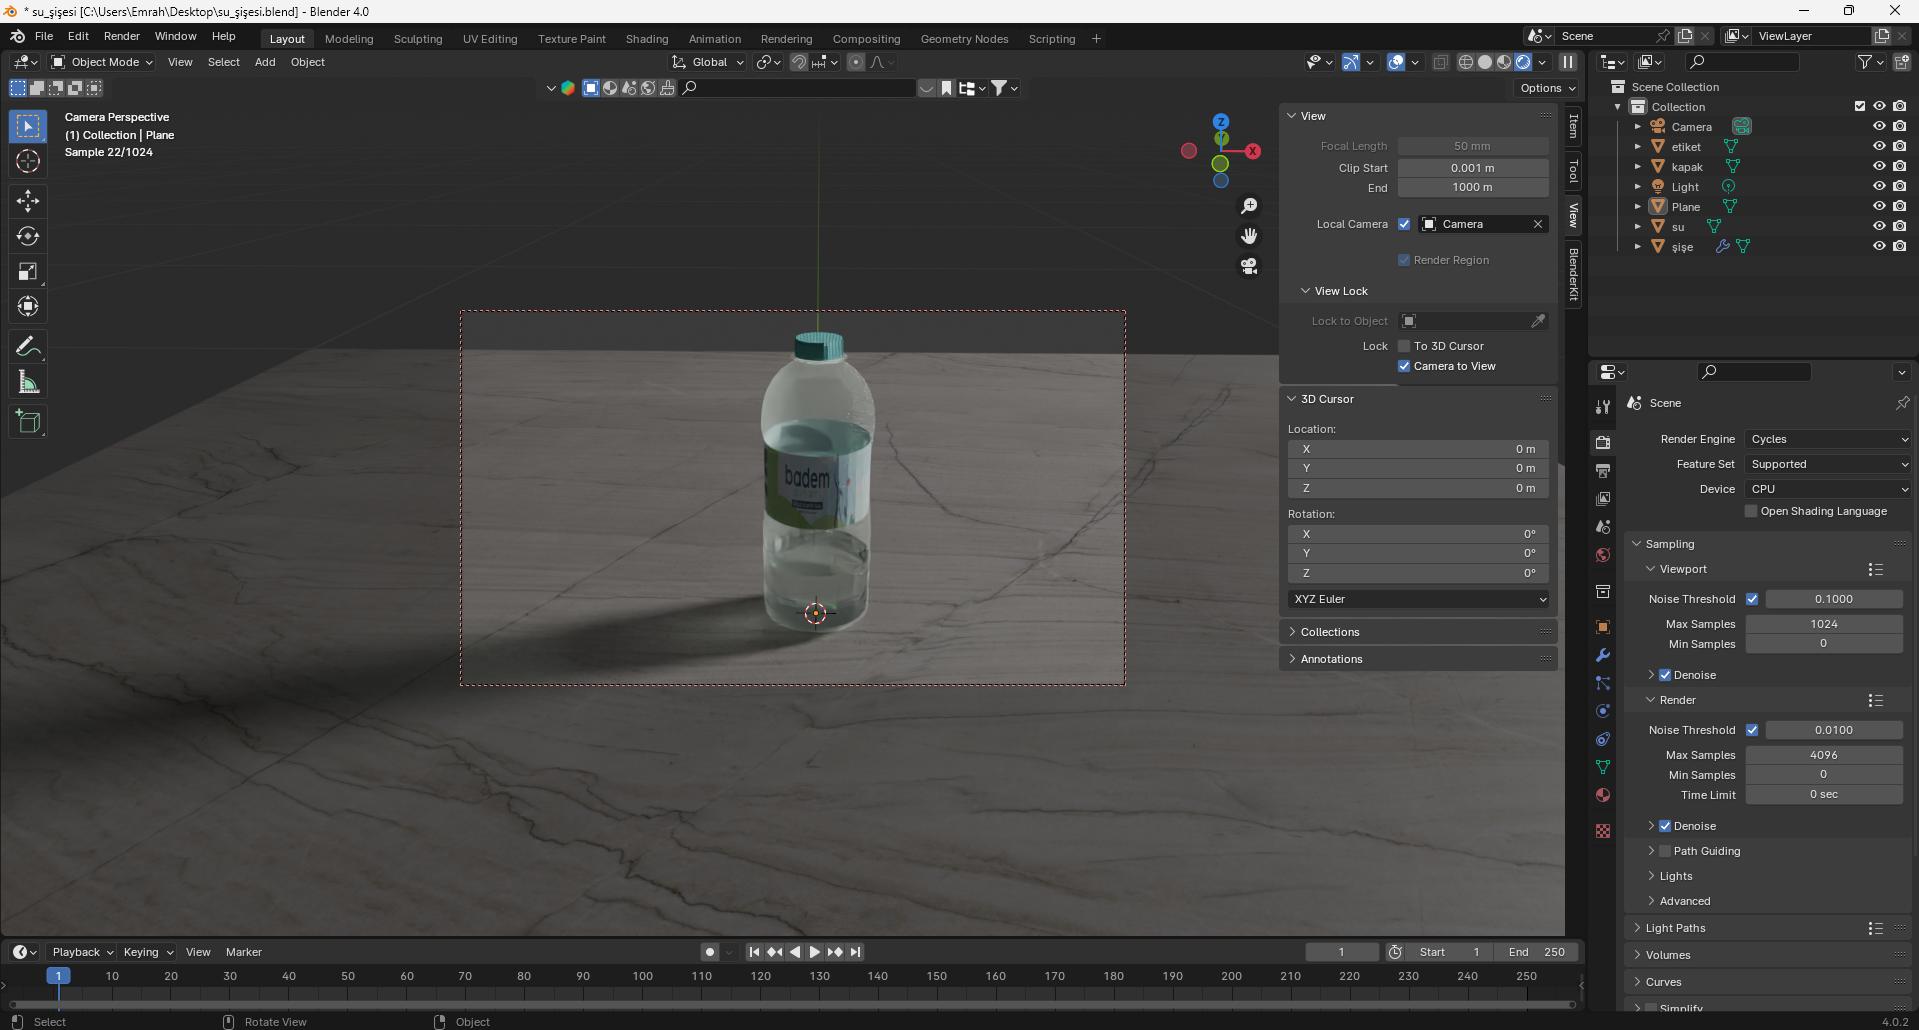Activate the Select Box tool
The height and width of the screenshot is (1030, 1919).
(x=28, y=126)
